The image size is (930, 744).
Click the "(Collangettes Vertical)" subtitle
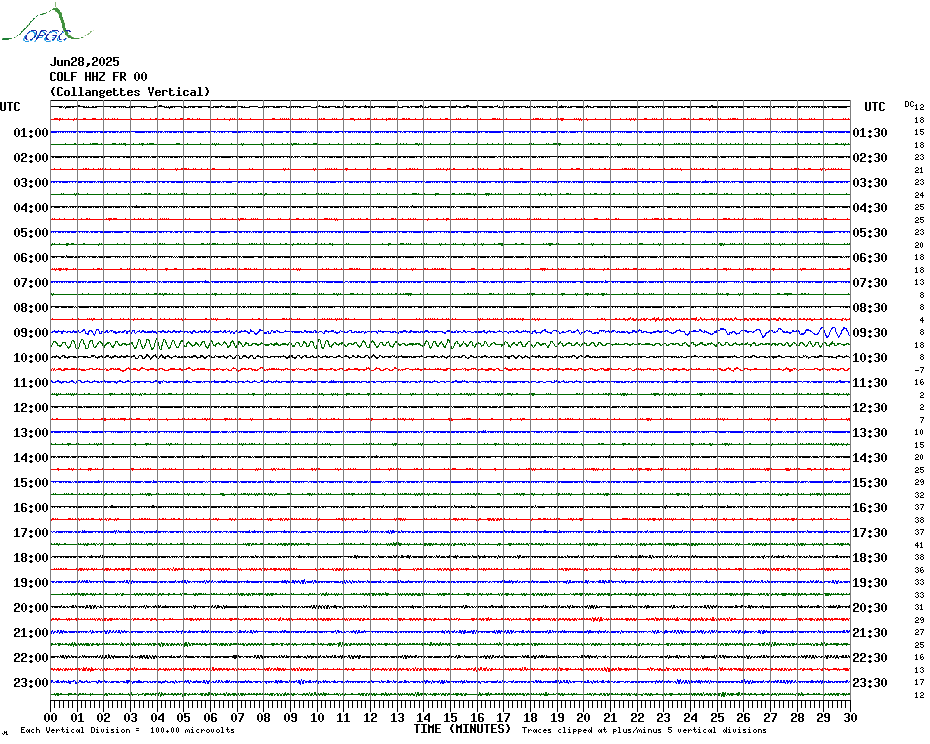point(130,92)
